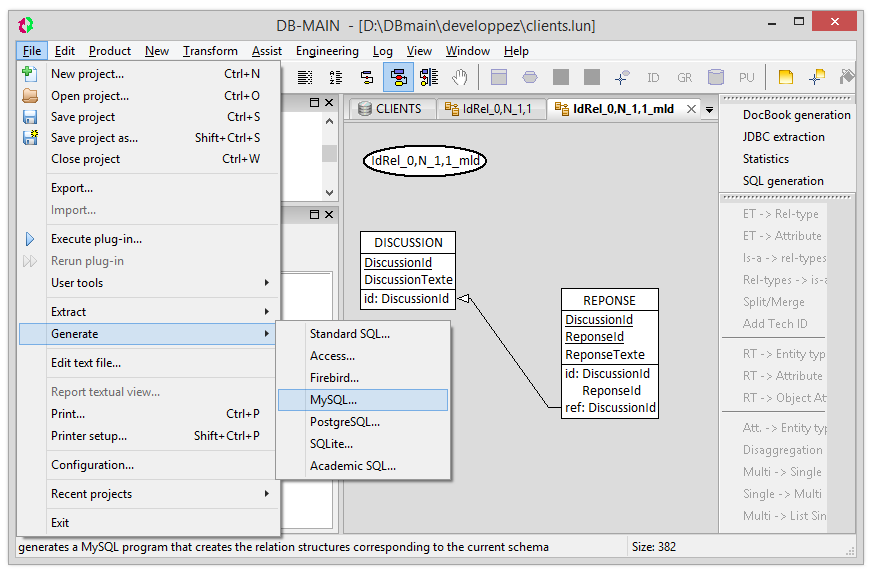Select MySQL... from Generate submenu
The image size is (875, 578).
coord(363,400)
